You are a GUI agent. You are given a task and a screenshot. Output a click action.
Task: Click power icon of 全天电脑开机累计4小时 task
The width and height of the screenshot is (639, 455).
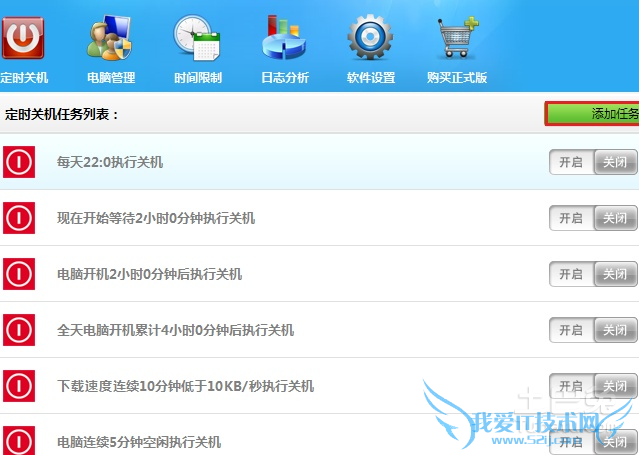pyautogui.click(x=19, y=329)
